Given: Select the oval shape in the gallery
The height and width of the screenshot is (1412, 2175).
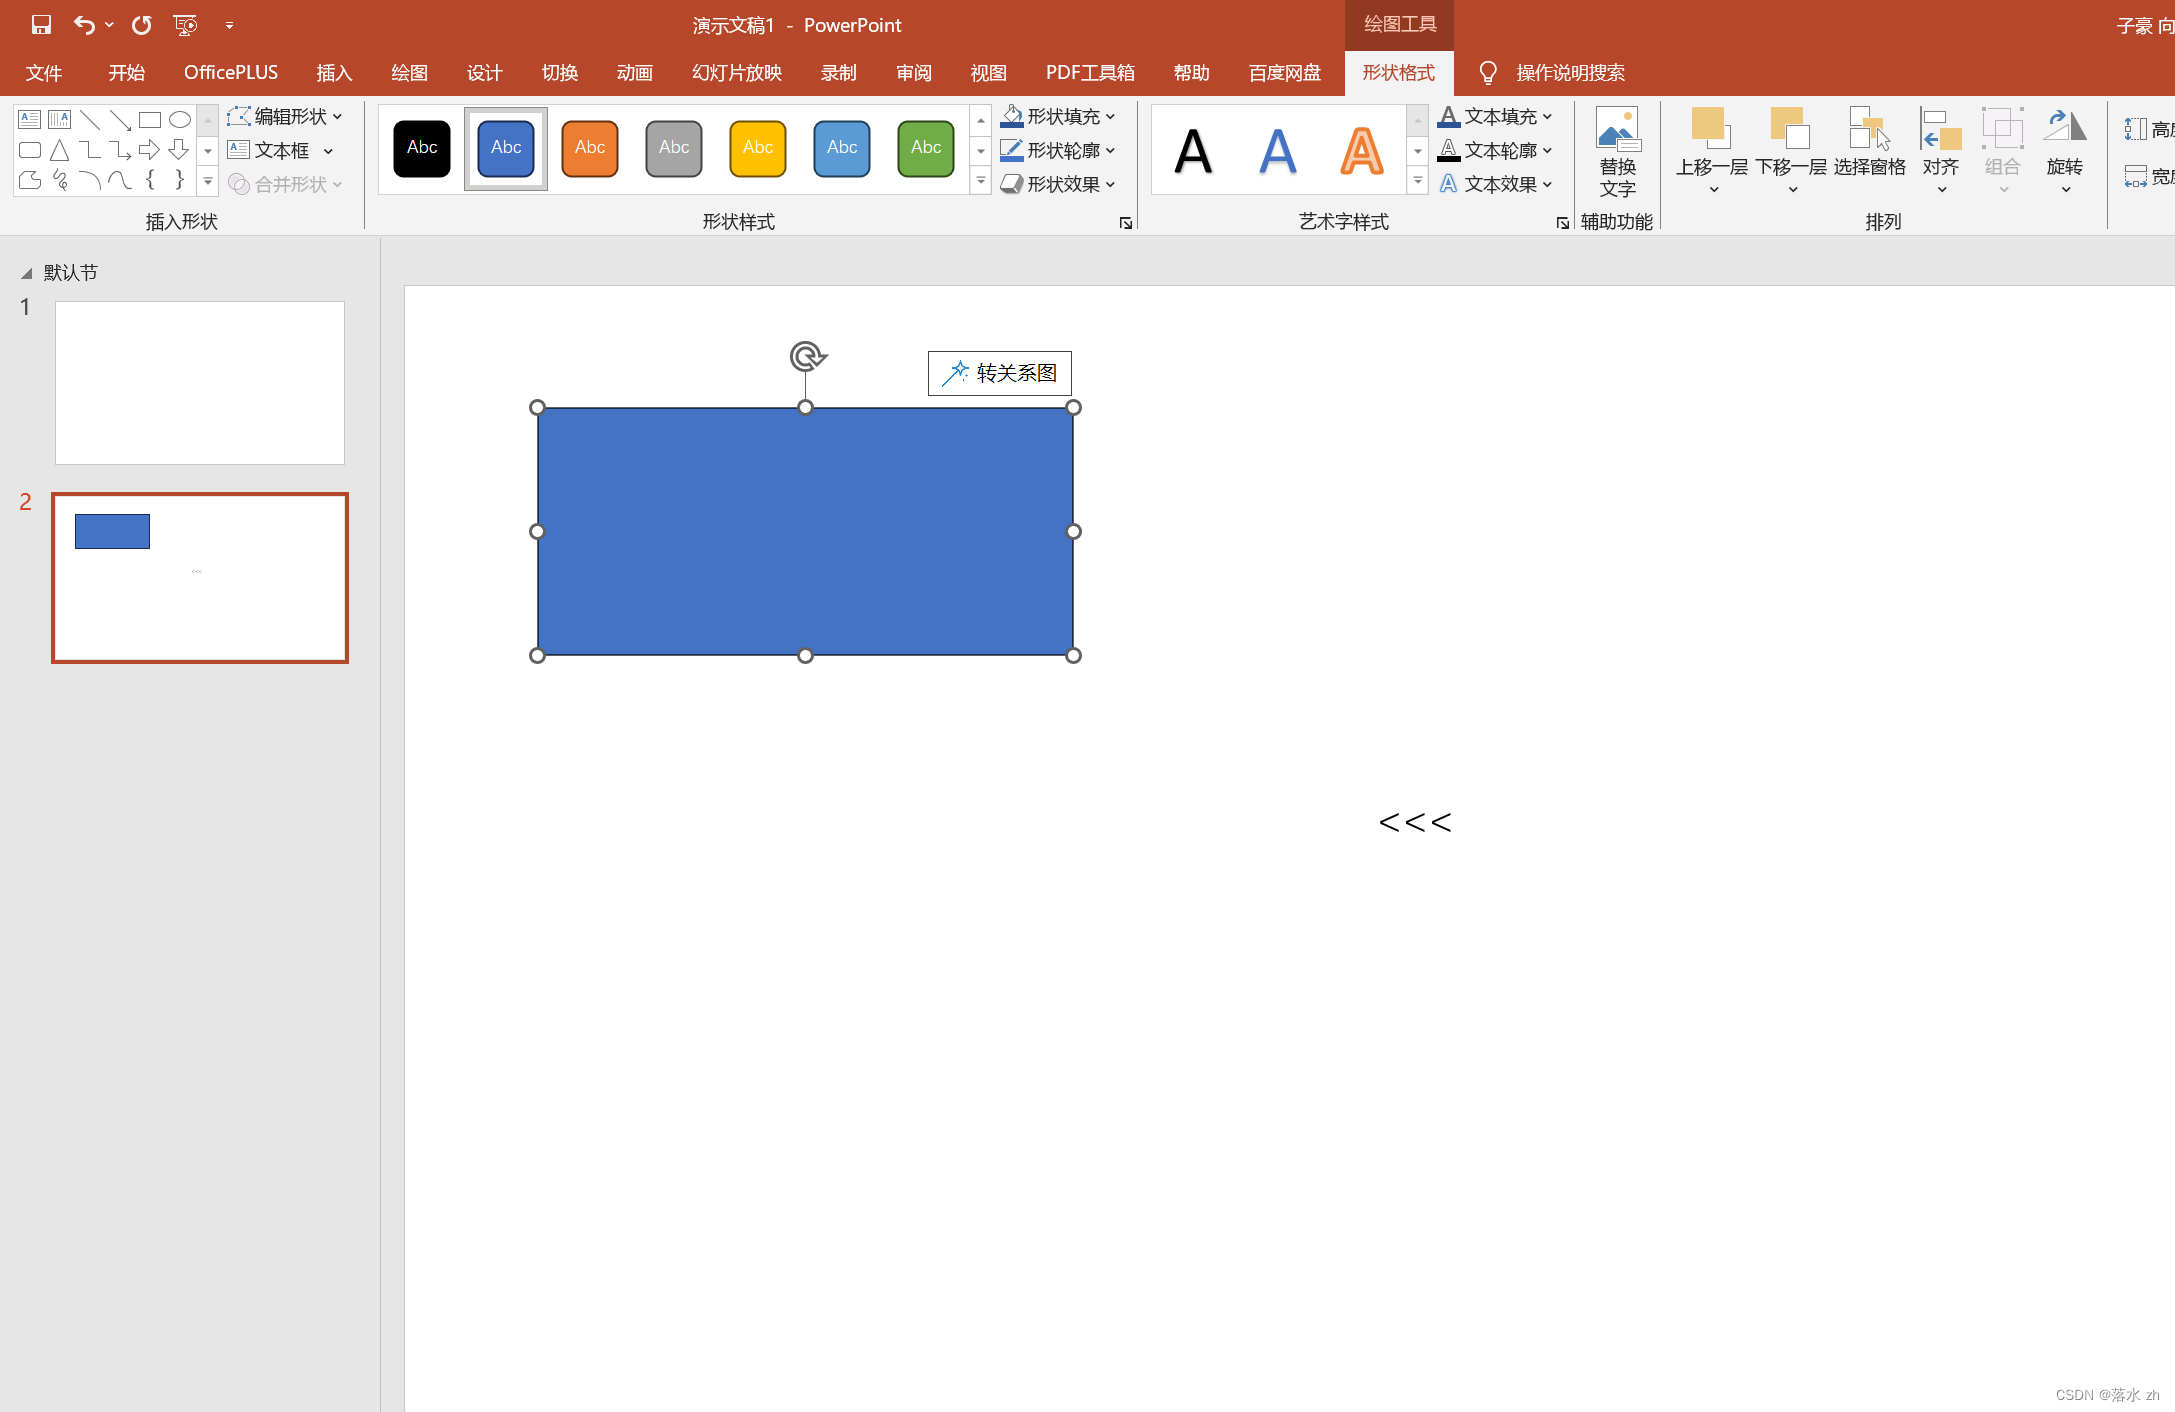Looking at the screenshot, I should [x=180, y=120].
